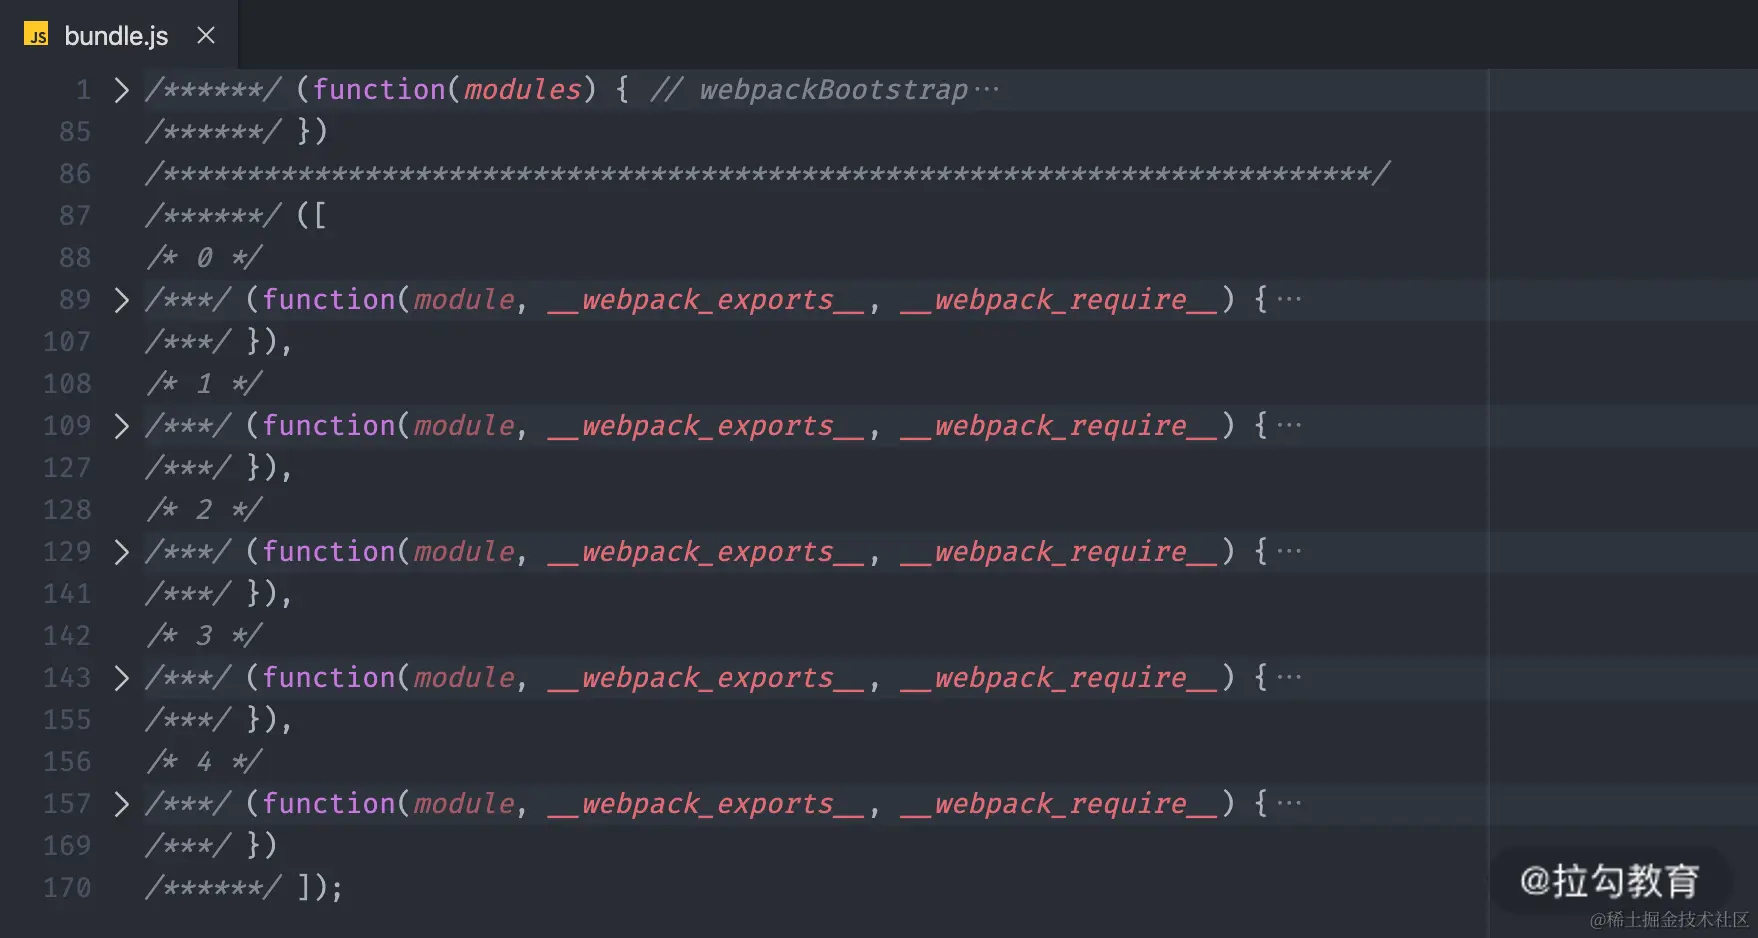Click the '/* 0 */' comment
Viewport: 1758px width, 938px height.
pyautogui.click(x=204, y=258)
